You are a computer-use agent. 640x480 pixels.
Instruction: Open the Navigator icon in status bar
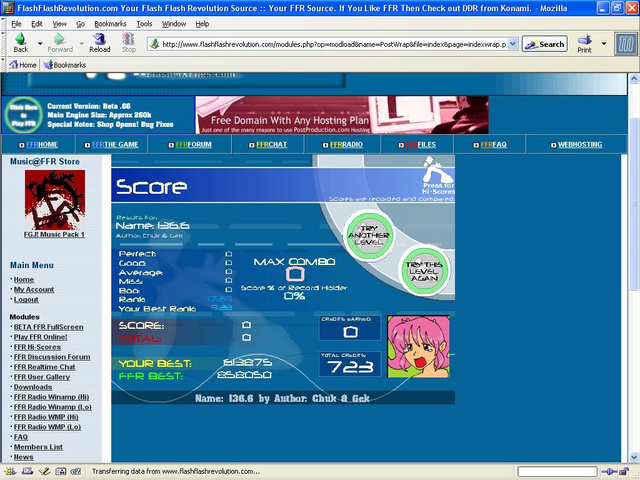pos(10,471)
